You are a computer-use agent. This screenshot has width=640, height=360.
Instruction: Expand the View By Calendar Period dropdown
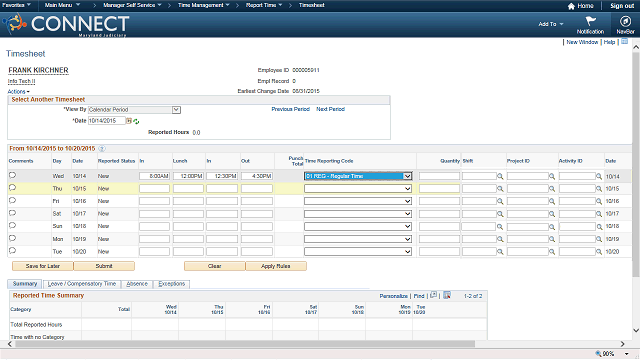[x=176, y=110]
